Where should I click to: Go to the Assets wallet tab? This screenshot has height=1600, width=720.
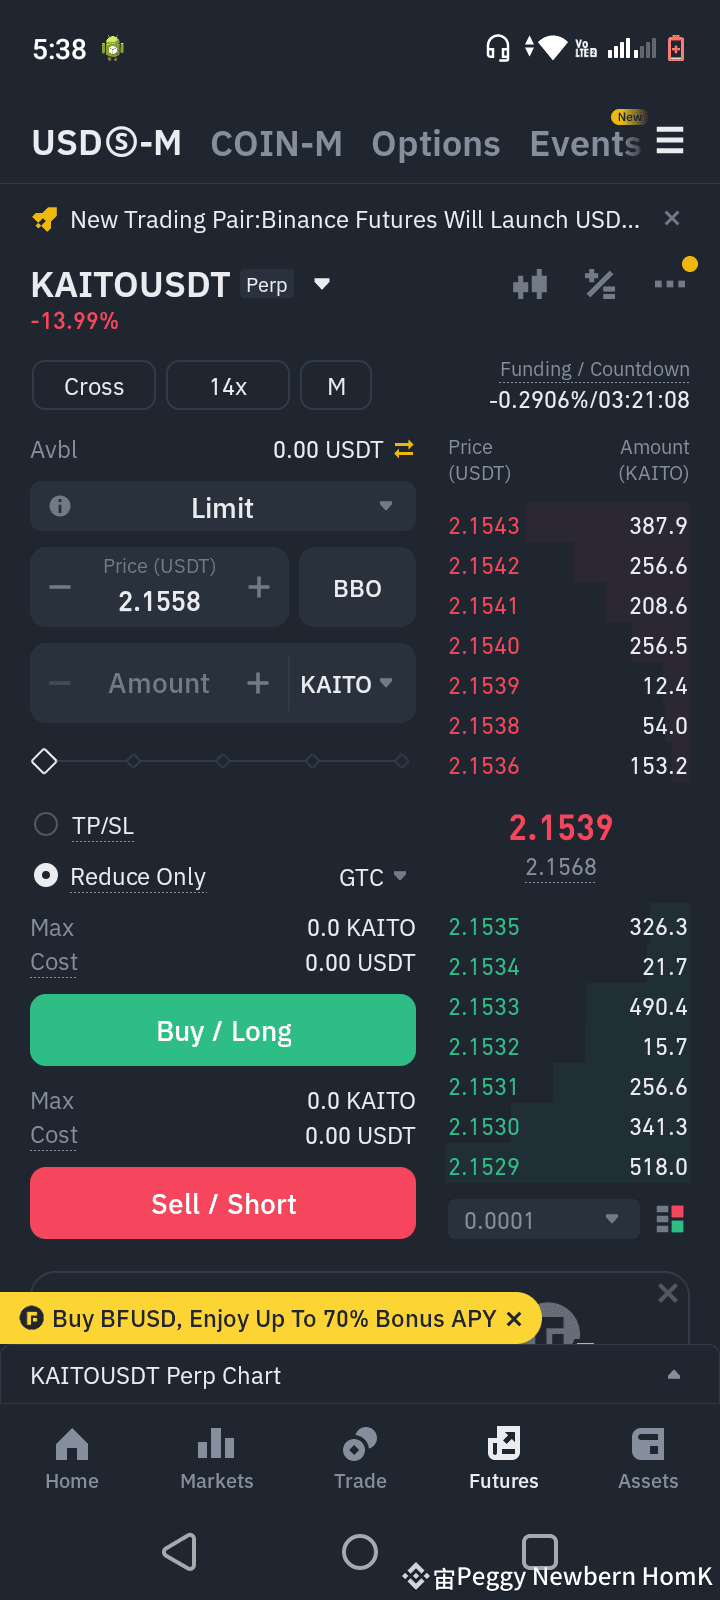click(x=648, y=1460)
